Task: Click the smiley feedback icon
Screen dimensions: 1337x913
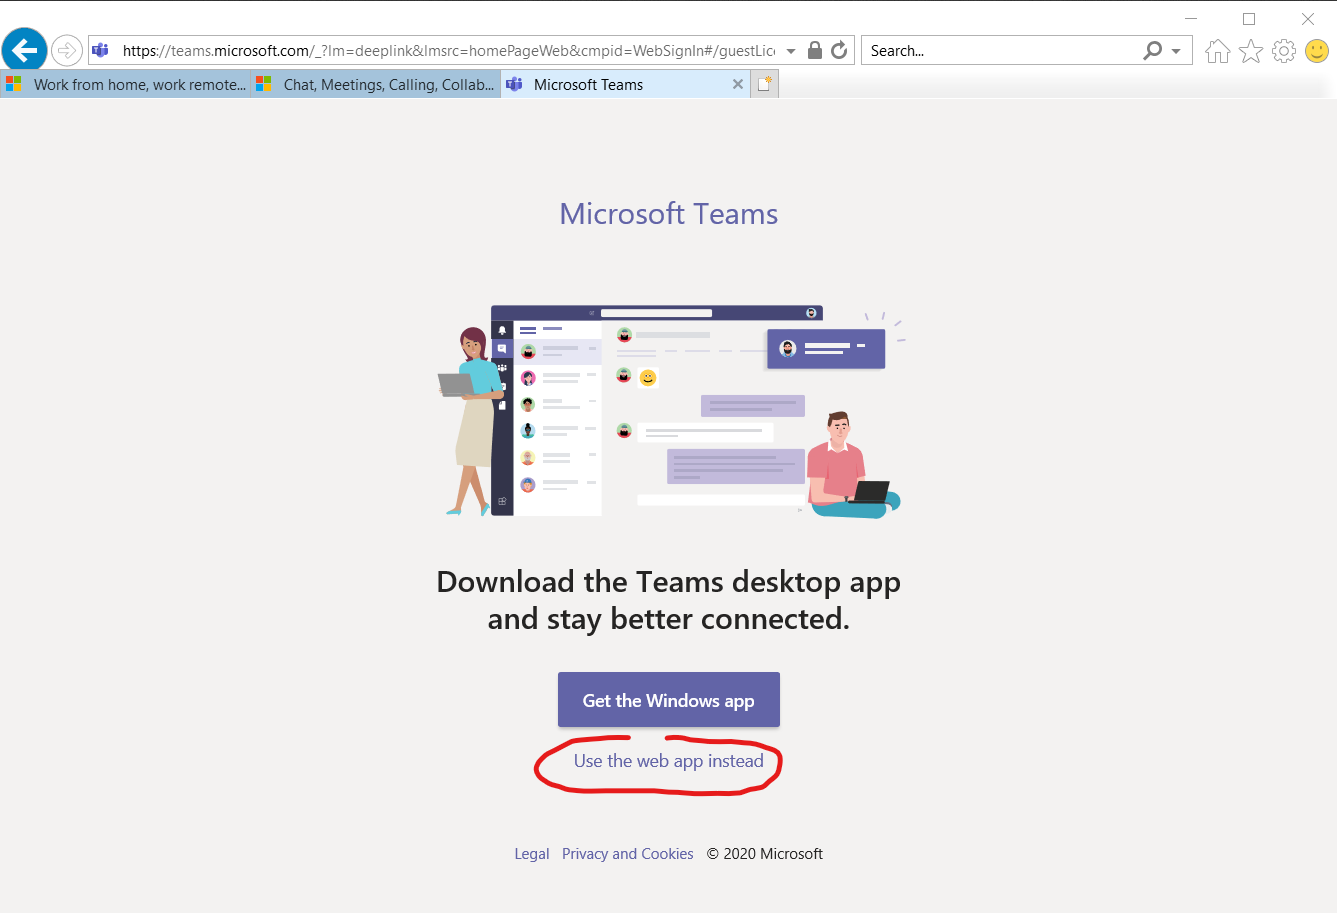Action: (1317, 50)
